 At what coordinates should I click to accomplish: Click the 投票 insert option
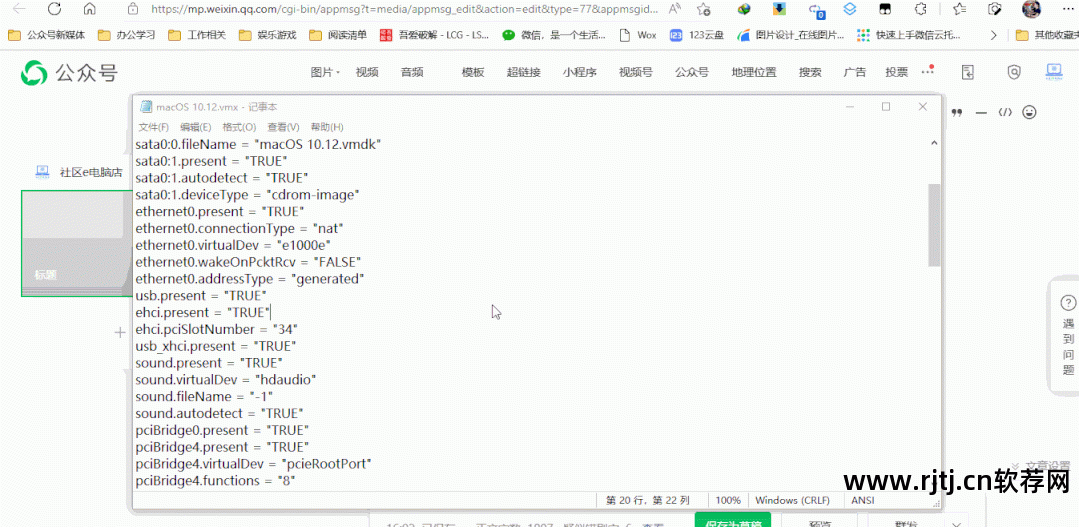[897, 72]
